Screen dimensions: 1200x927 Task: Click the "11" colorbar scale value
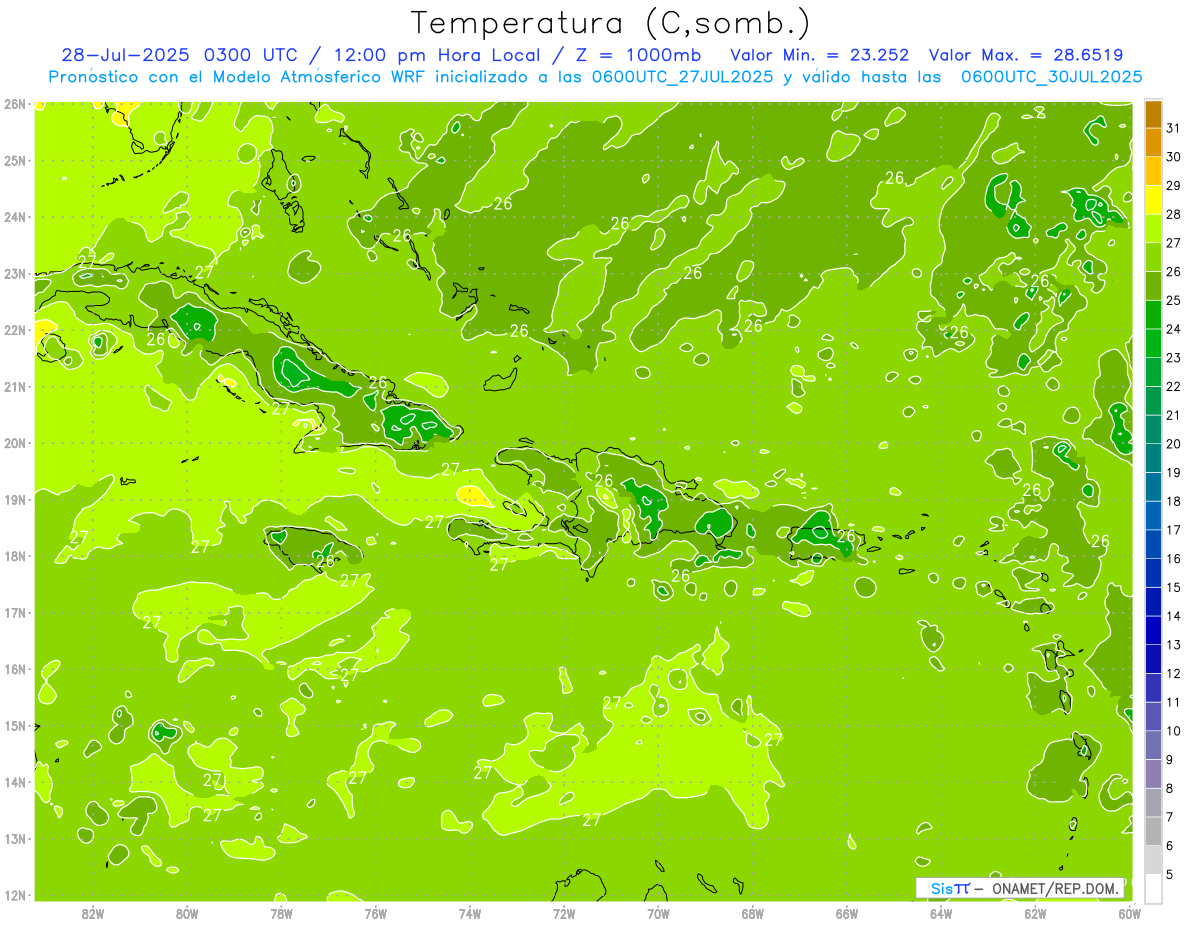1174,702
